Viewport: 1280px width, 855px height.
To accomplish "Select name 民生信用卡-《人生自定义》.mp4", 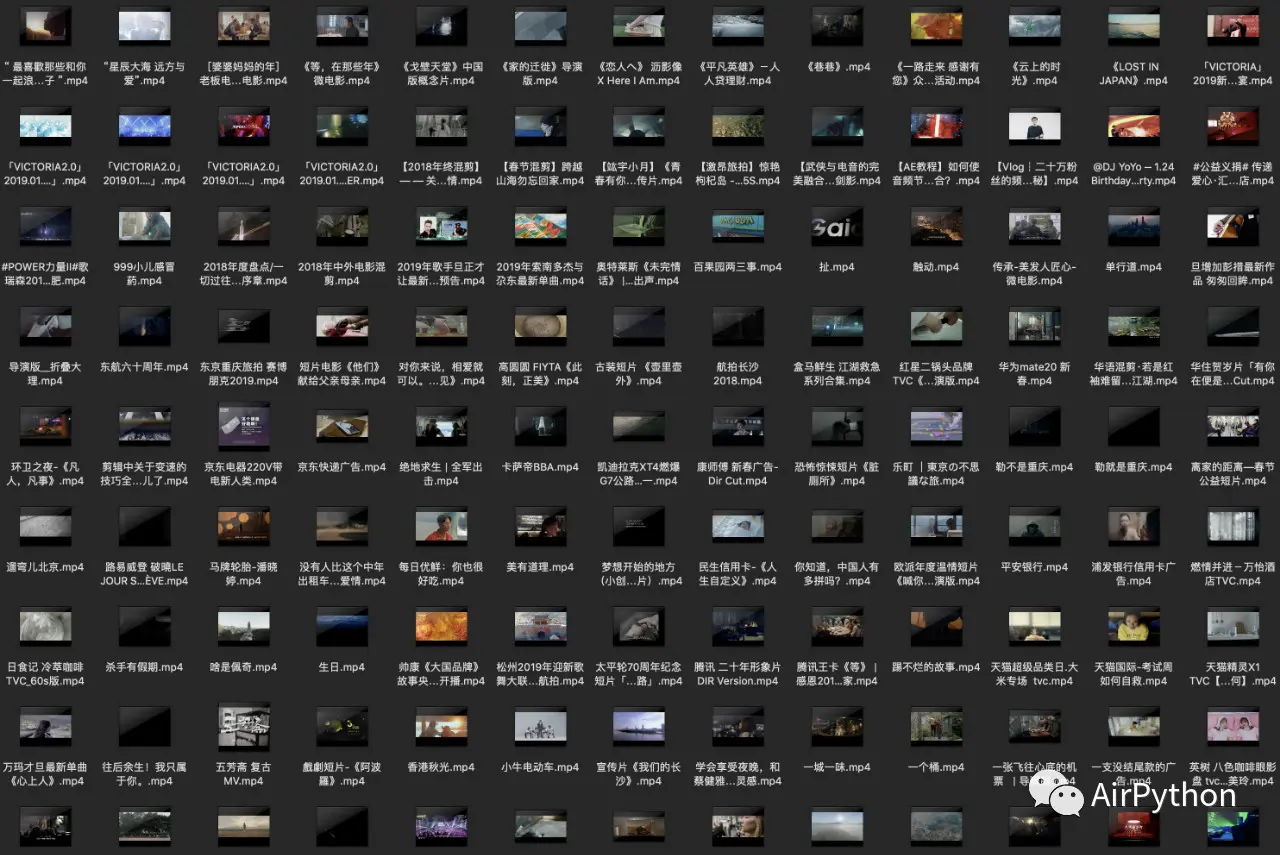I will pyautogui.click(x=738, y=574).
